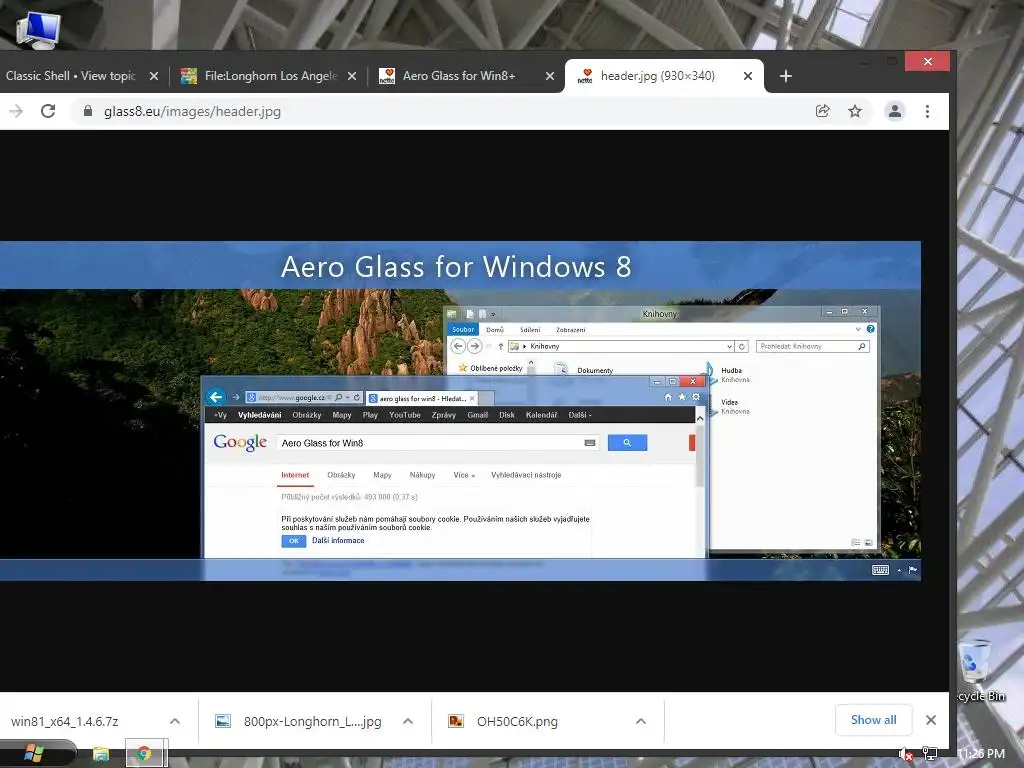Reload the current page
This screenshot has height=768, width=1024.
tap(48, 111)
